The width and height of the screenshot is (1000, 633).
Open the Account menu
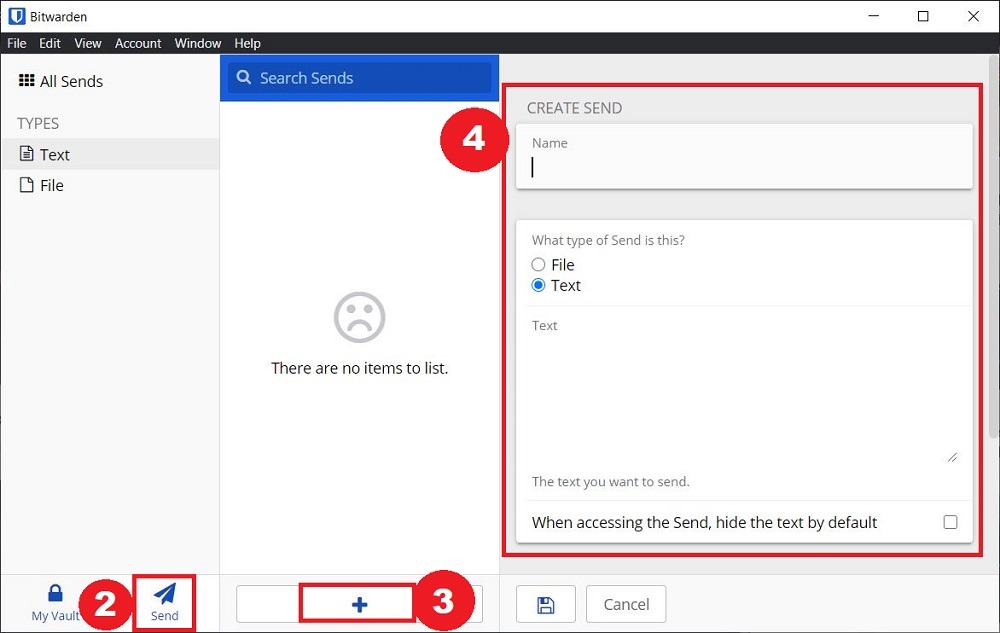pos(138,43)
